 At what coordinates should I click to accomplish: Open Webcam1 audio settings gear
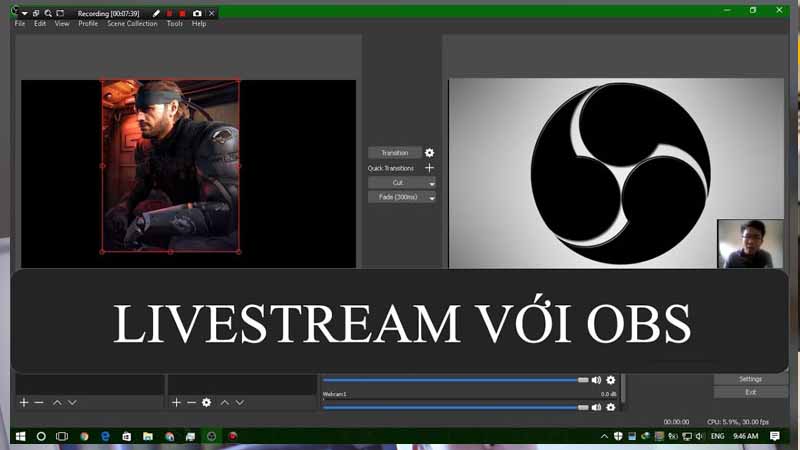pos(611,407)
